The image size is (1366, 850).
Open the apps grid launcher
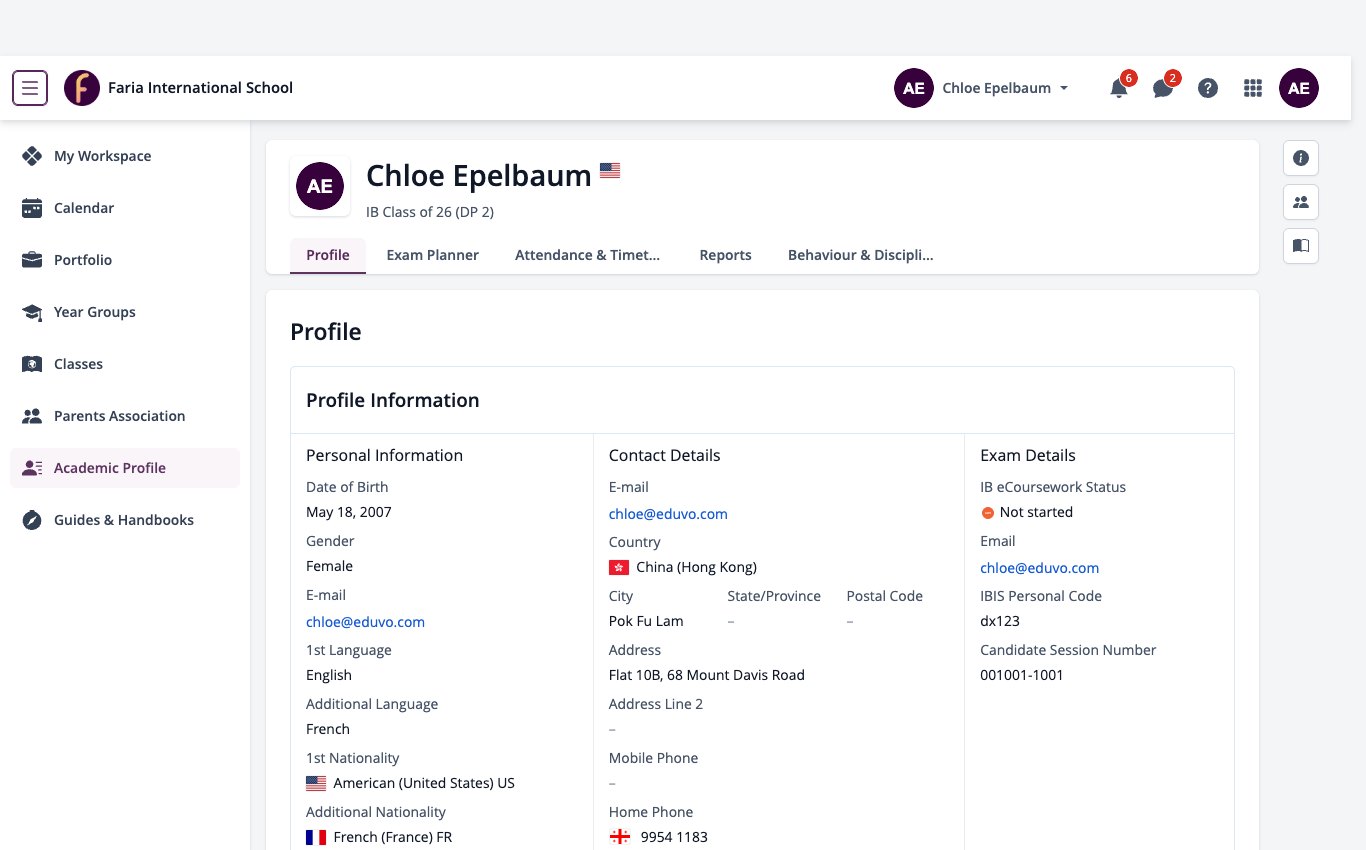point(1252,88)
